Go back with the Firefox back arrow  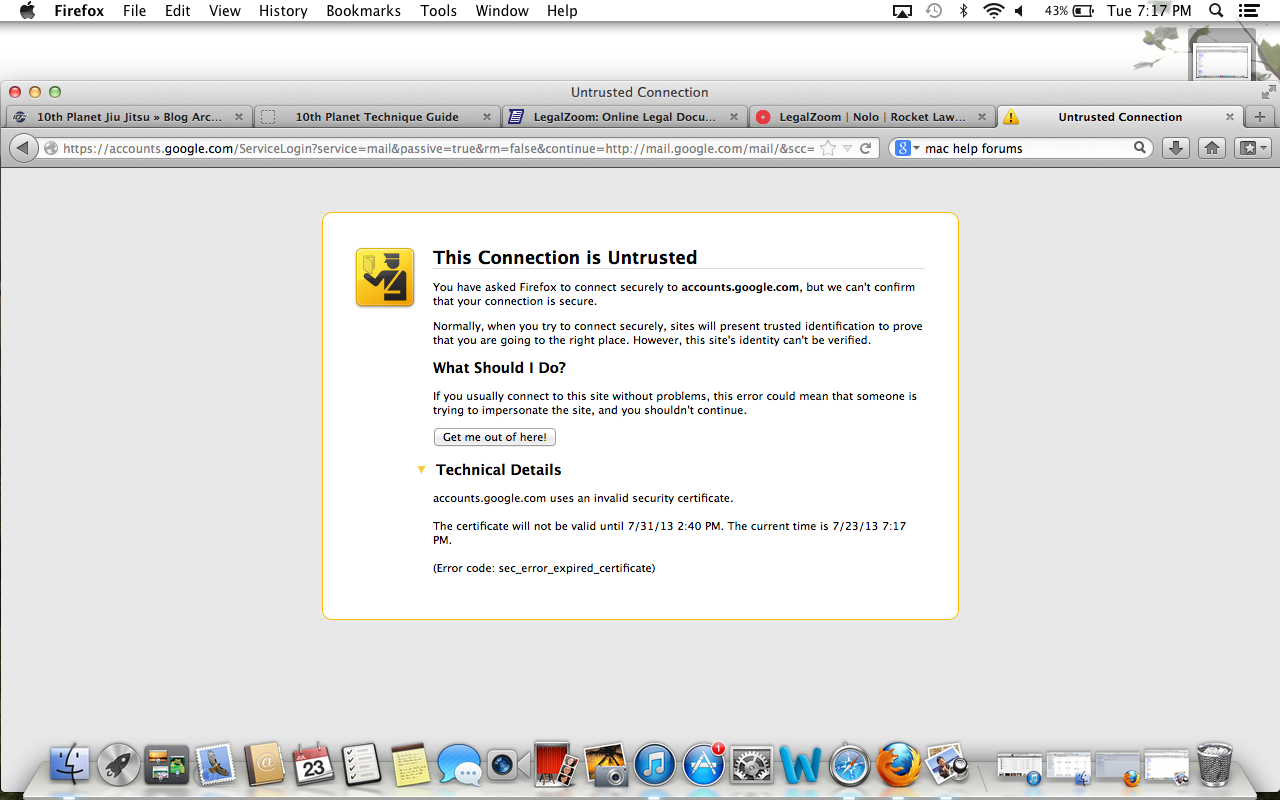pos(22,148)
